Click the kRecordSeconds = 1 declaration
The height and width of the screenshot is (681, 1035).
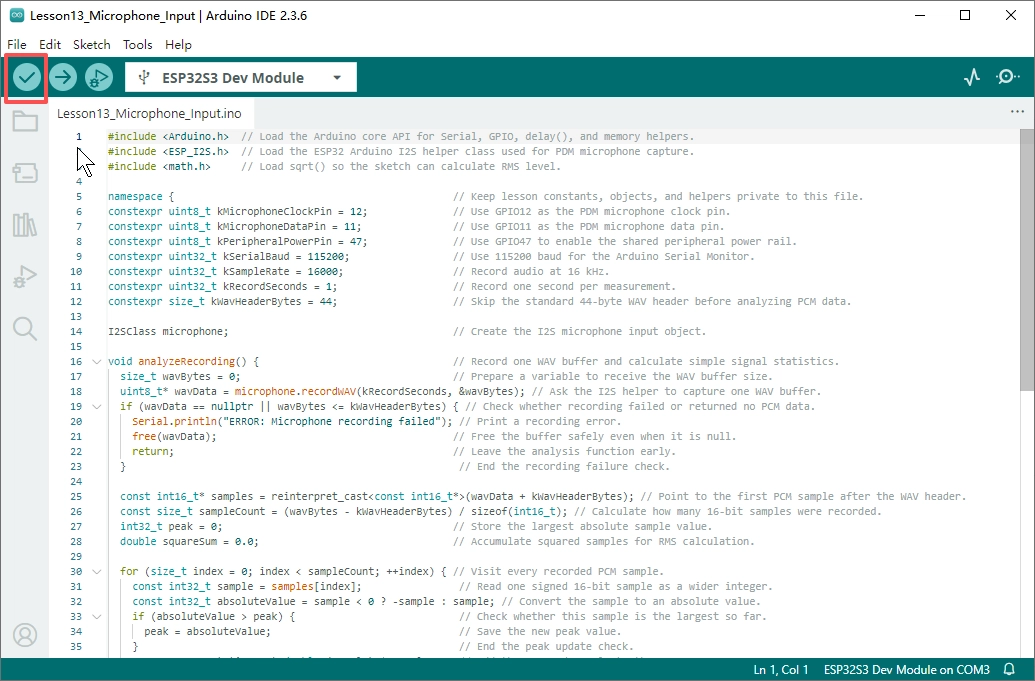(x=222, y=286)
